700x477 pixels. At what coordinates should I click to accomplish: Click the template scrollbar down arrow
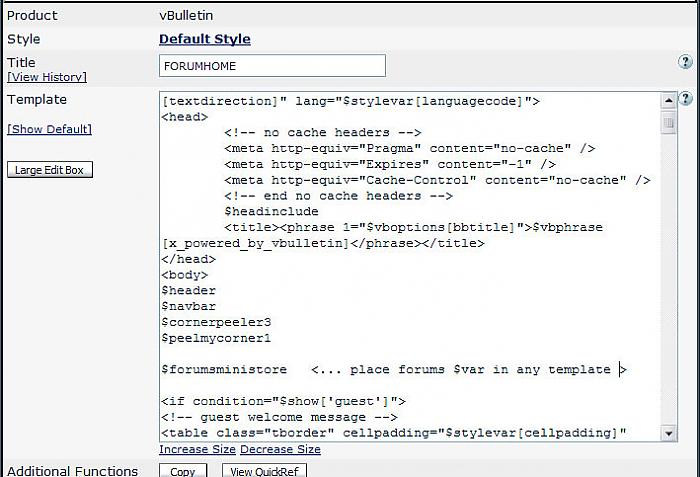coord(669,433)
